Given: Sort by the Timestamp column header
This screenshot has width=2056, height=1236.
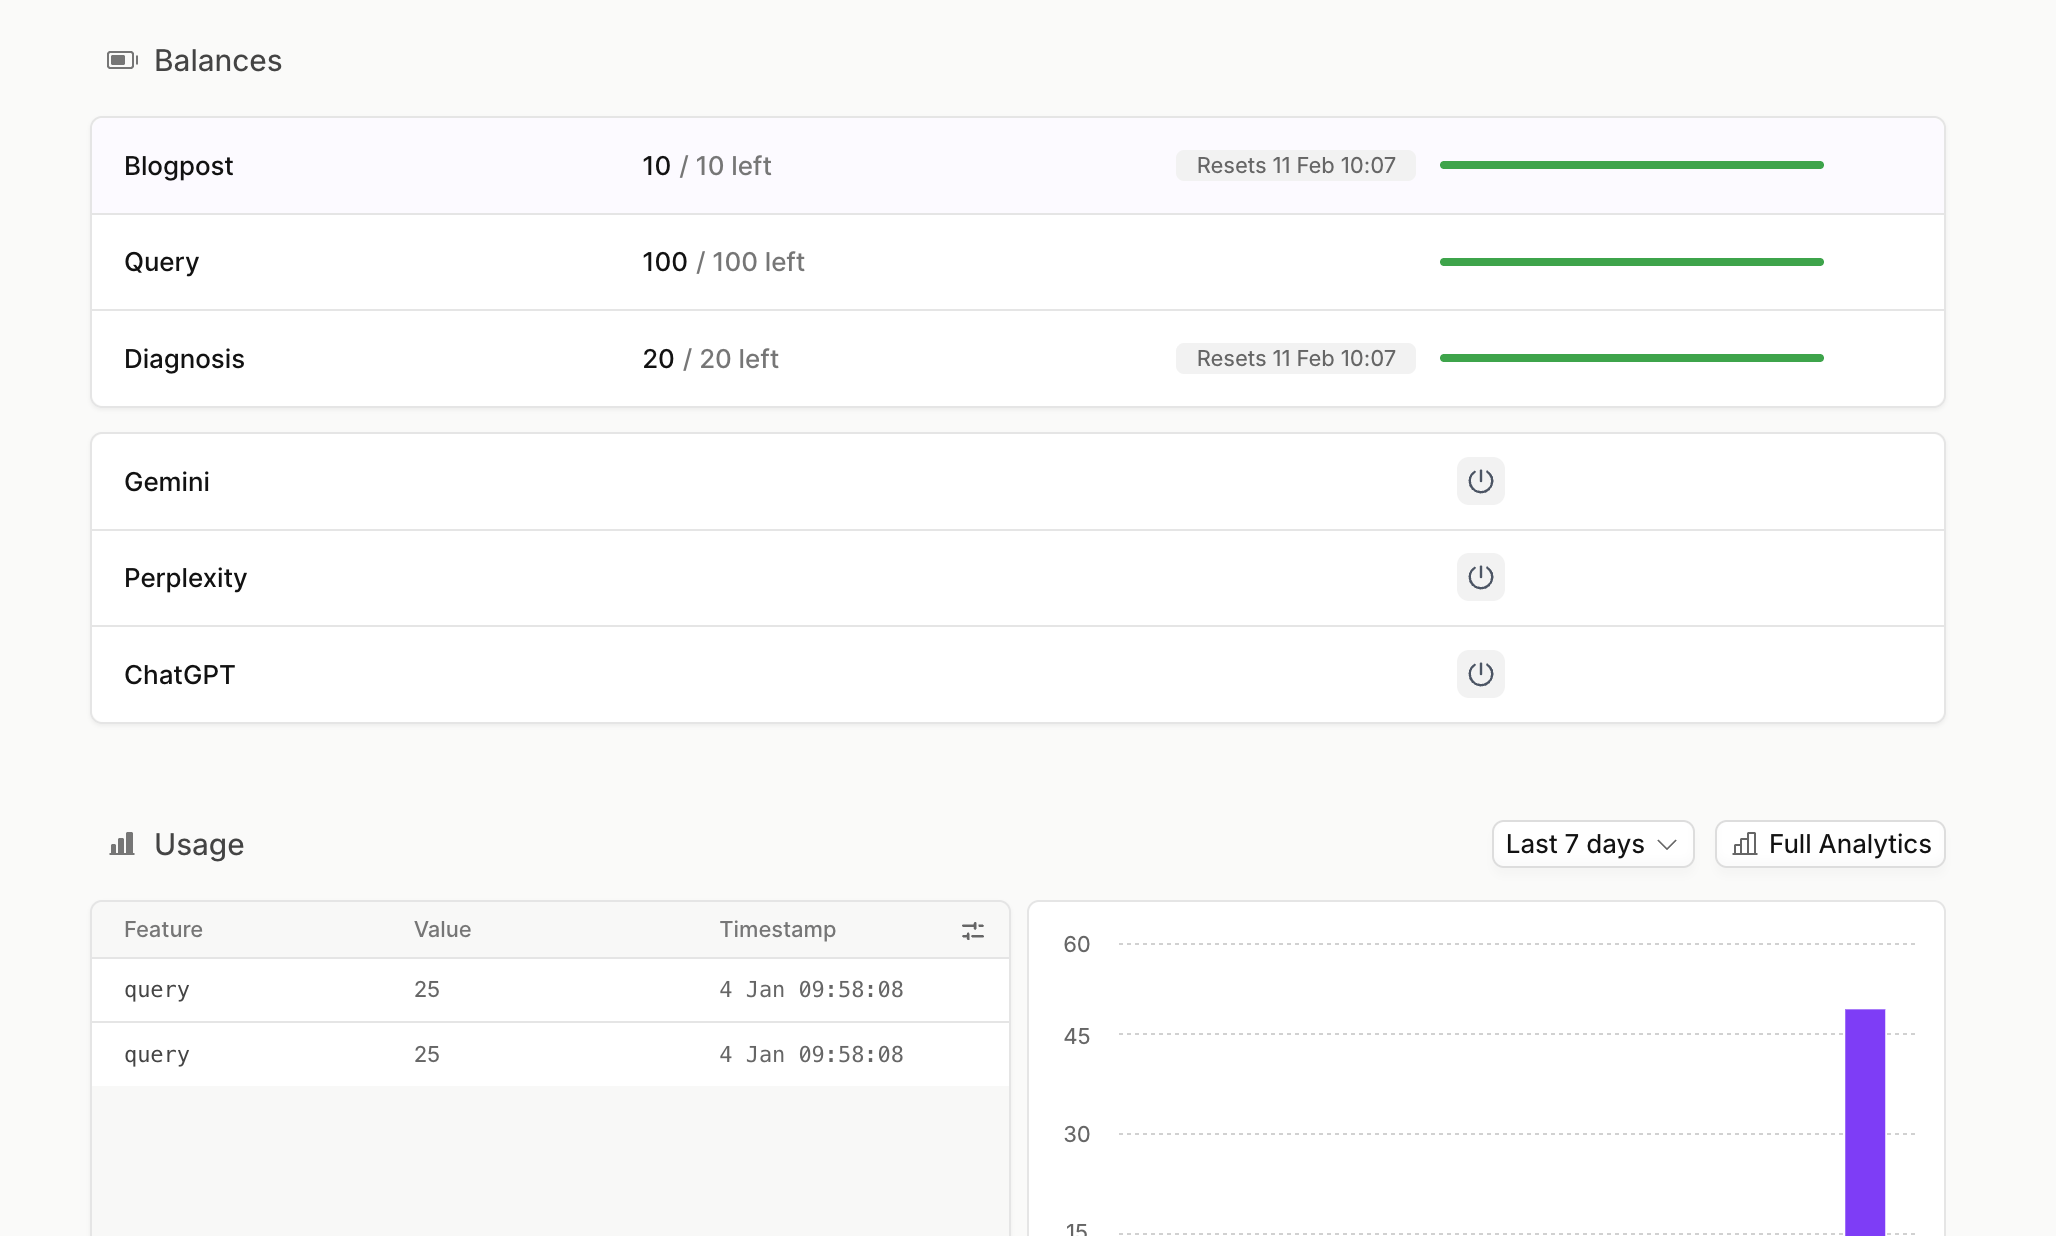Looking at the screenshot, I should (x=777, y=929).
